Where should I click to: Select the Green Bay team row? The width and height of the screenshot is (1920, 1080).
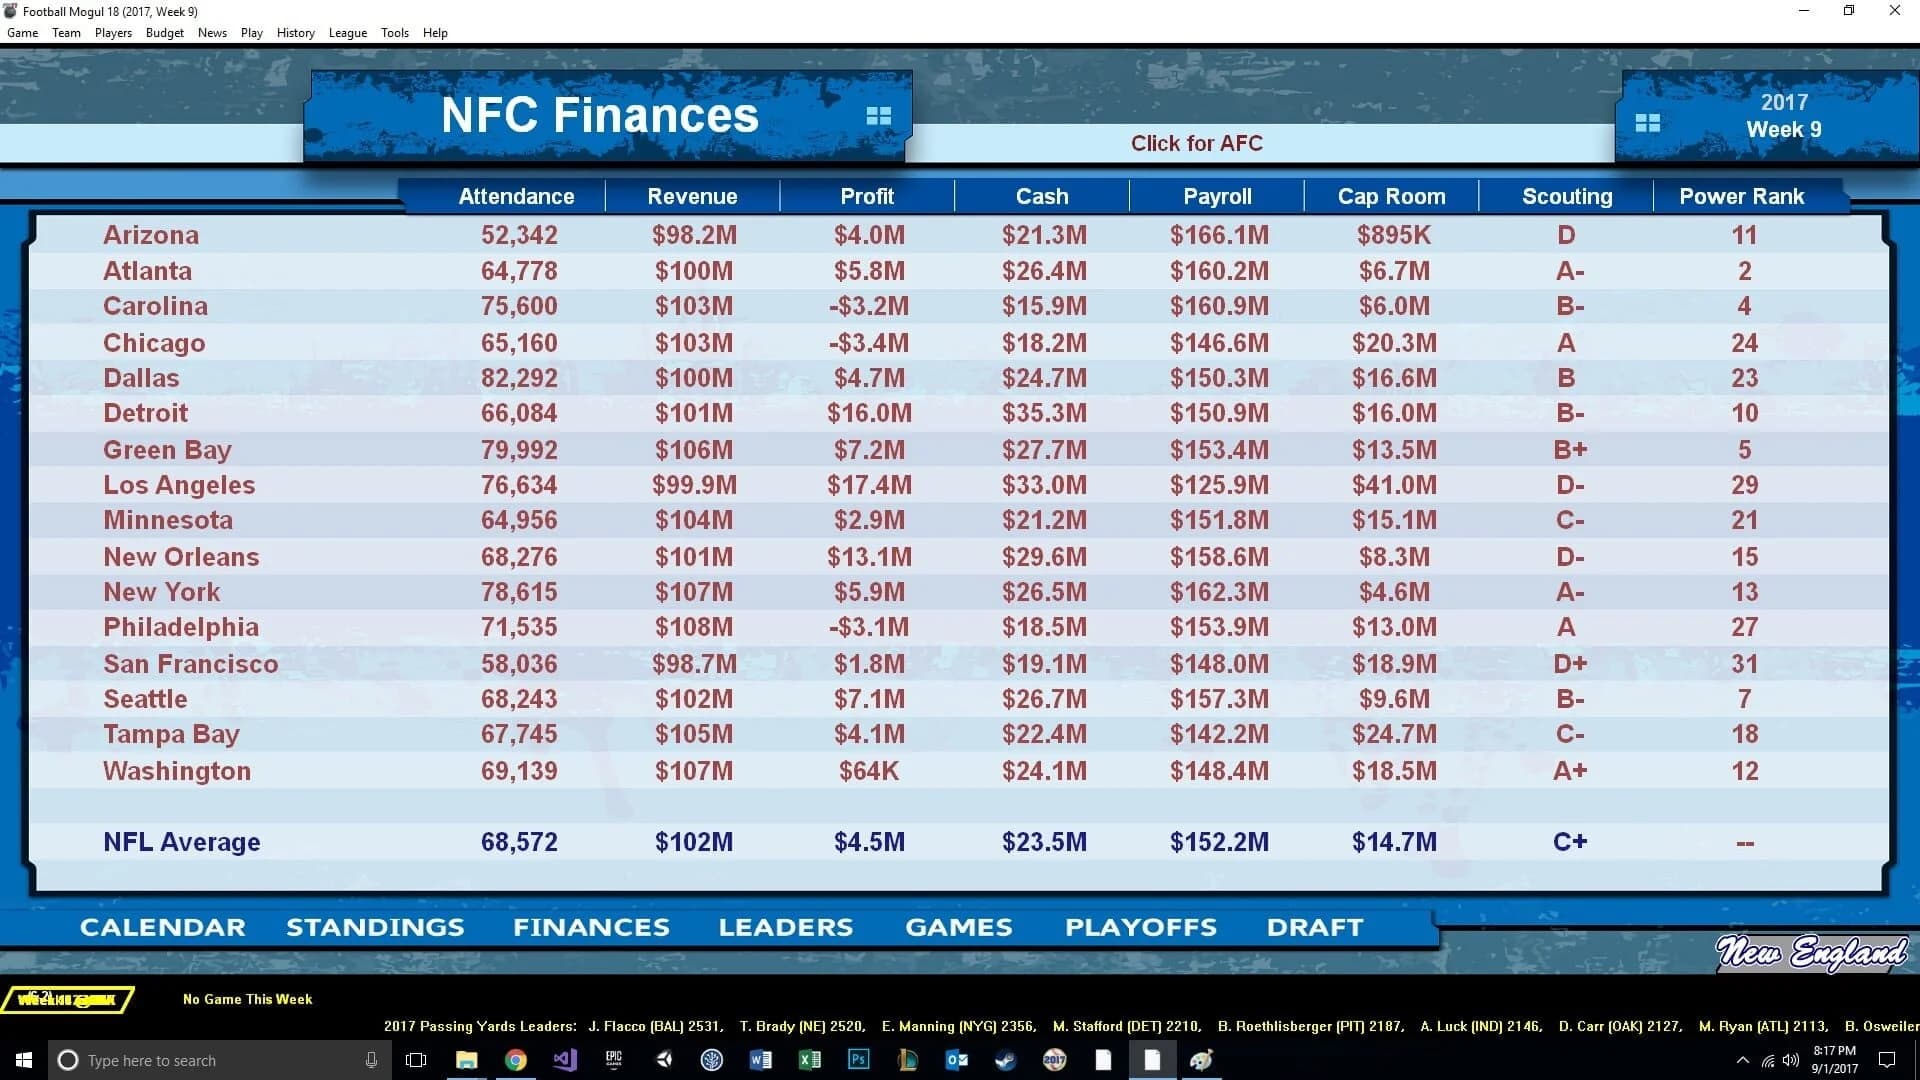pos(167,450)
